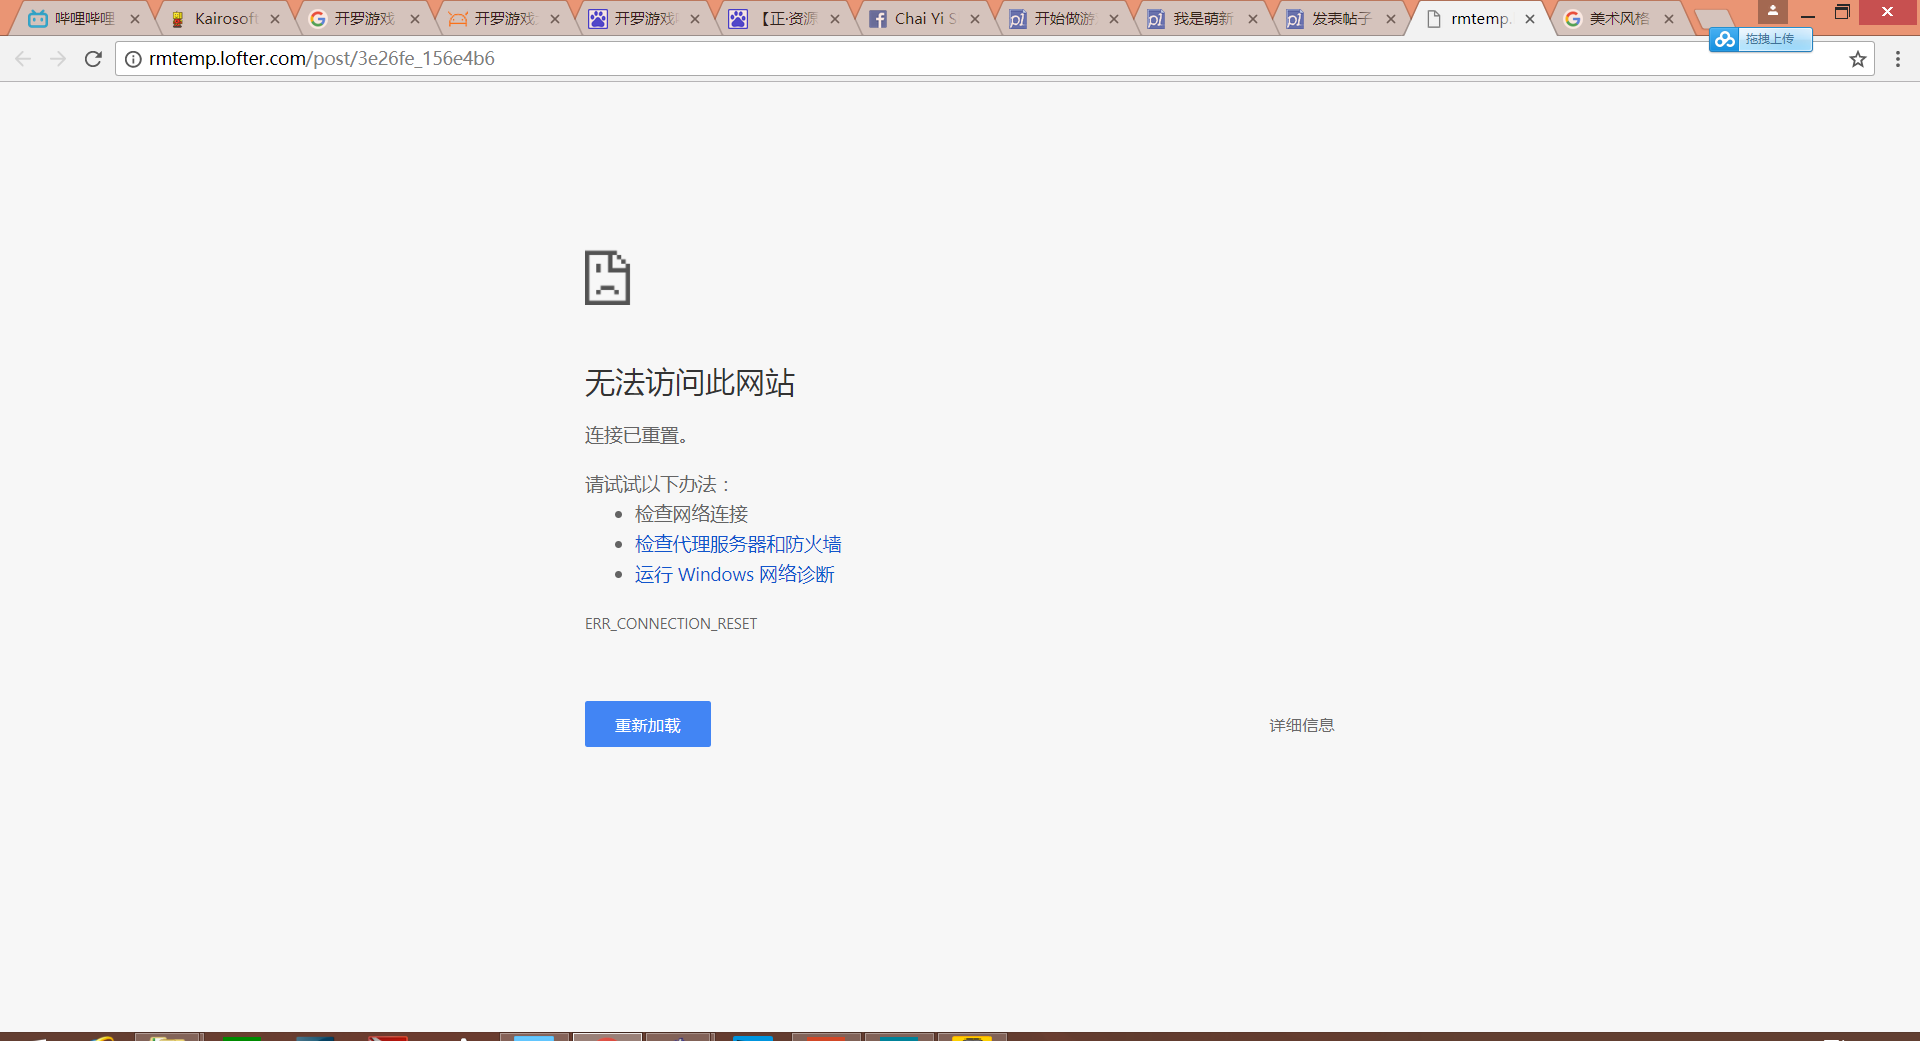
Task: Click the 检查网络连接 suggestion text
Action: tap(691, 514)
